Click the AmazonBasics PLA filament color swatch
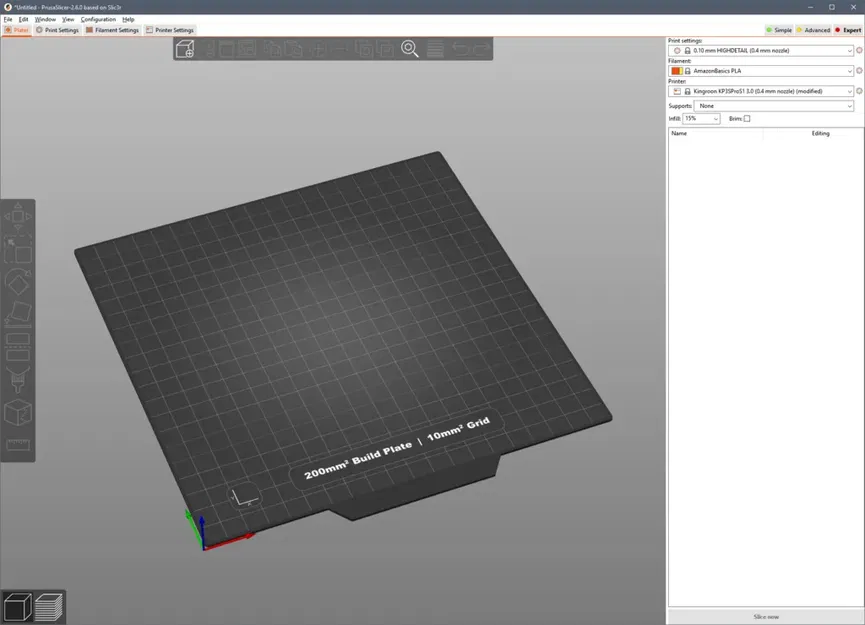The width and height of the screenshot is (865, 625). [677, 71]
